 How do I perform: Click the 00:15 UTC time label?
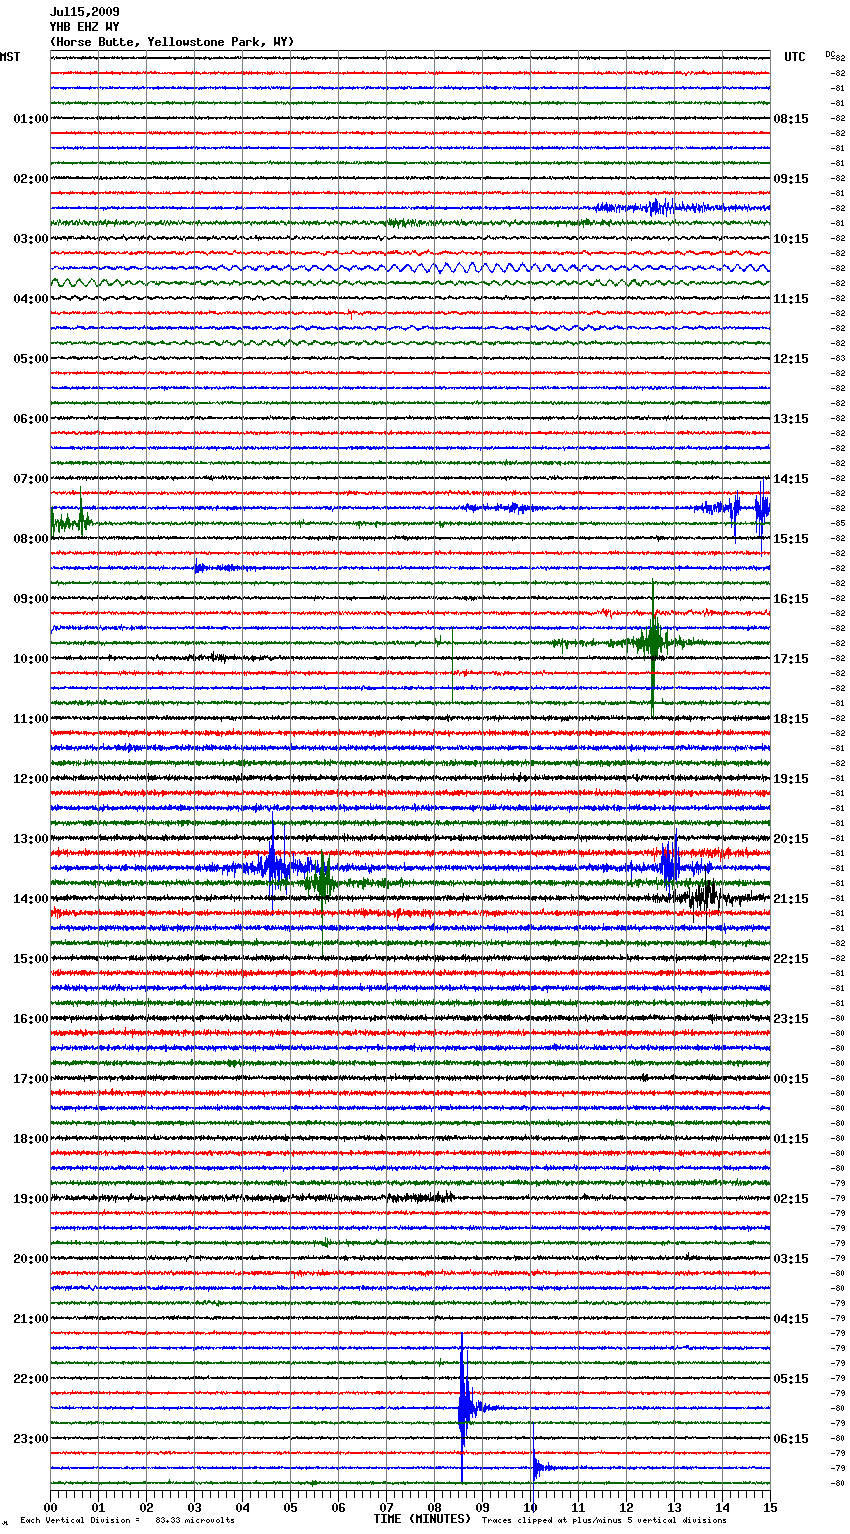pos(791,1079)
